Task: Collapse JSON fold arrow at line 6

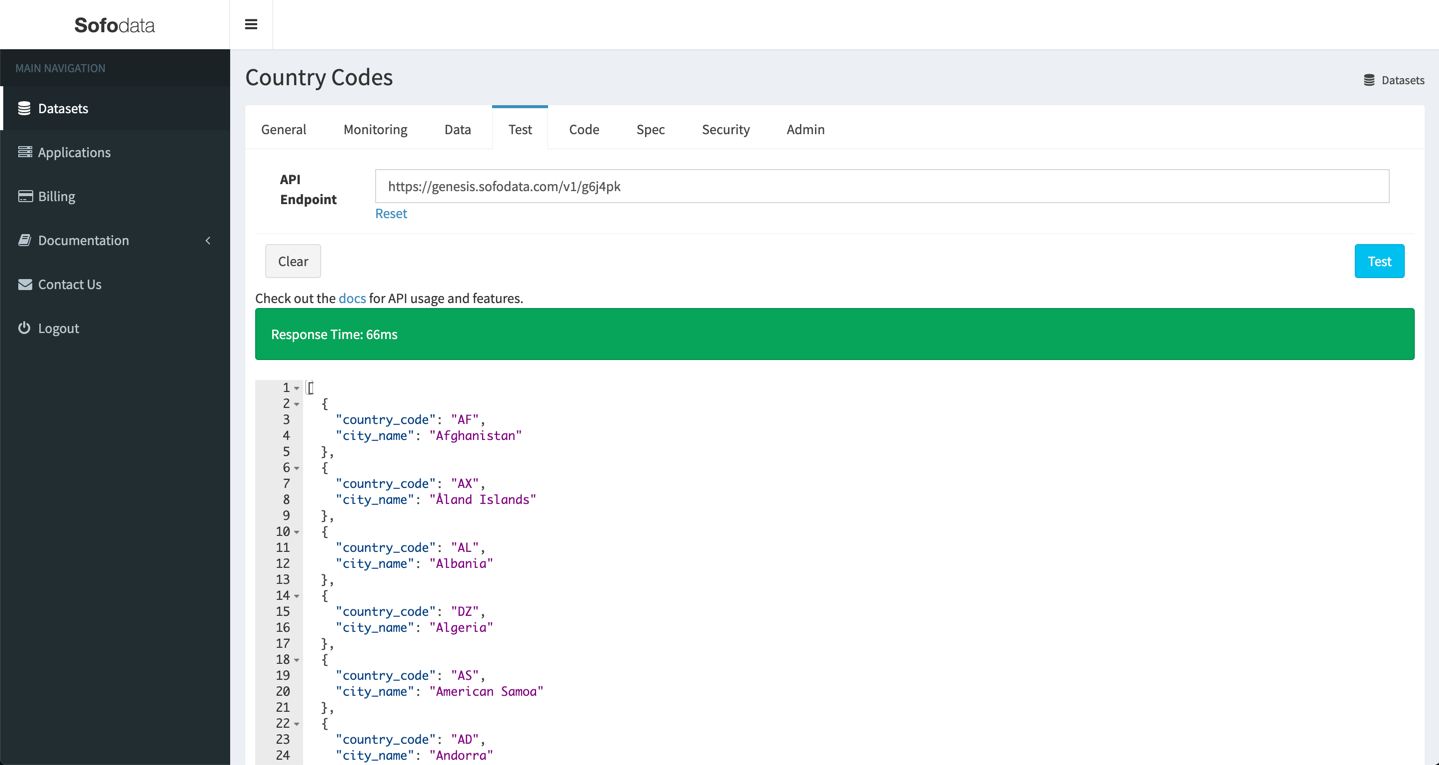Action: (297, 468)
